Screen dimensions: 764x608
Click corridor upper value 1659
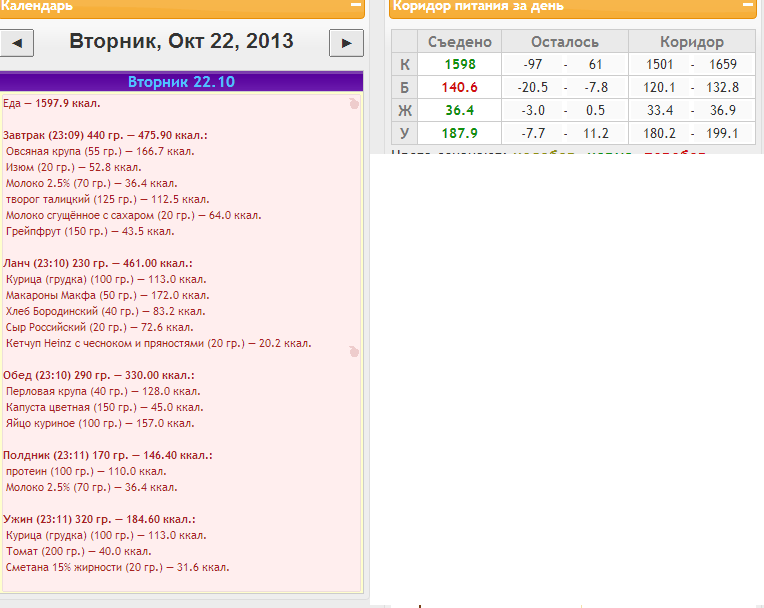723,64
